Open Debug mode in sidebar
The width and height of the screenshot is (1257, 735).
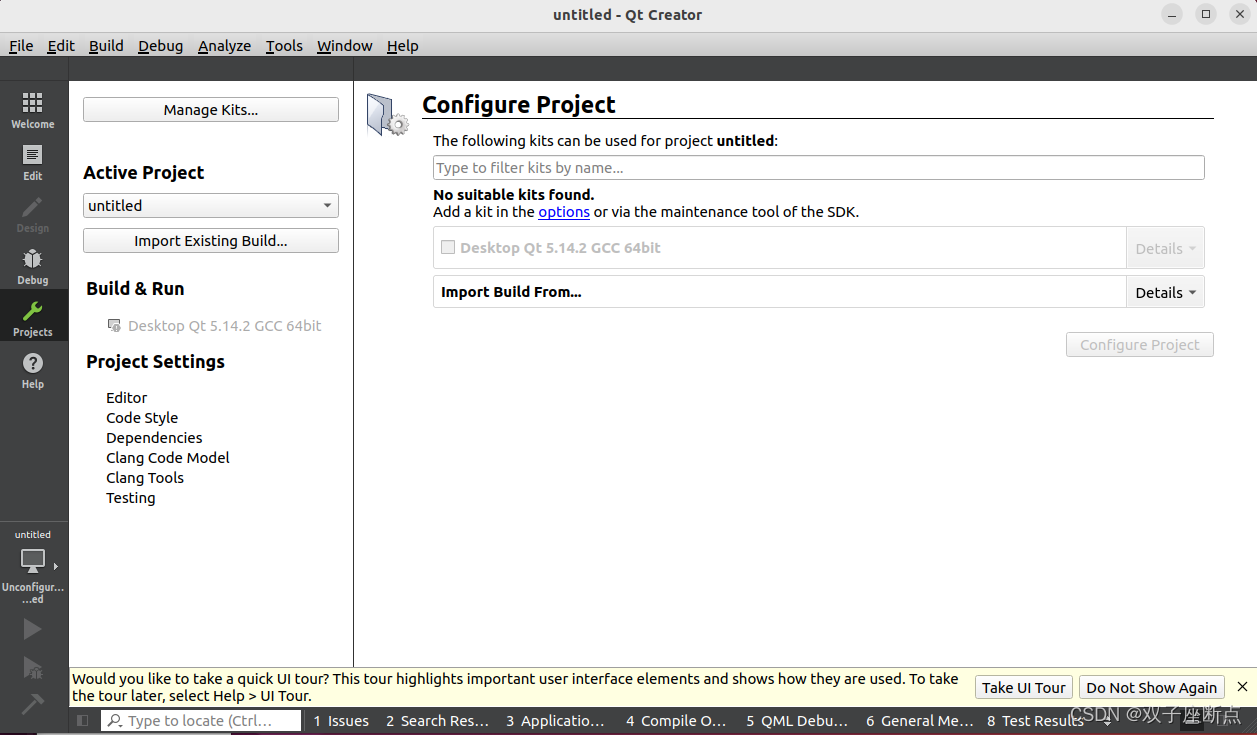coord(33,266)
